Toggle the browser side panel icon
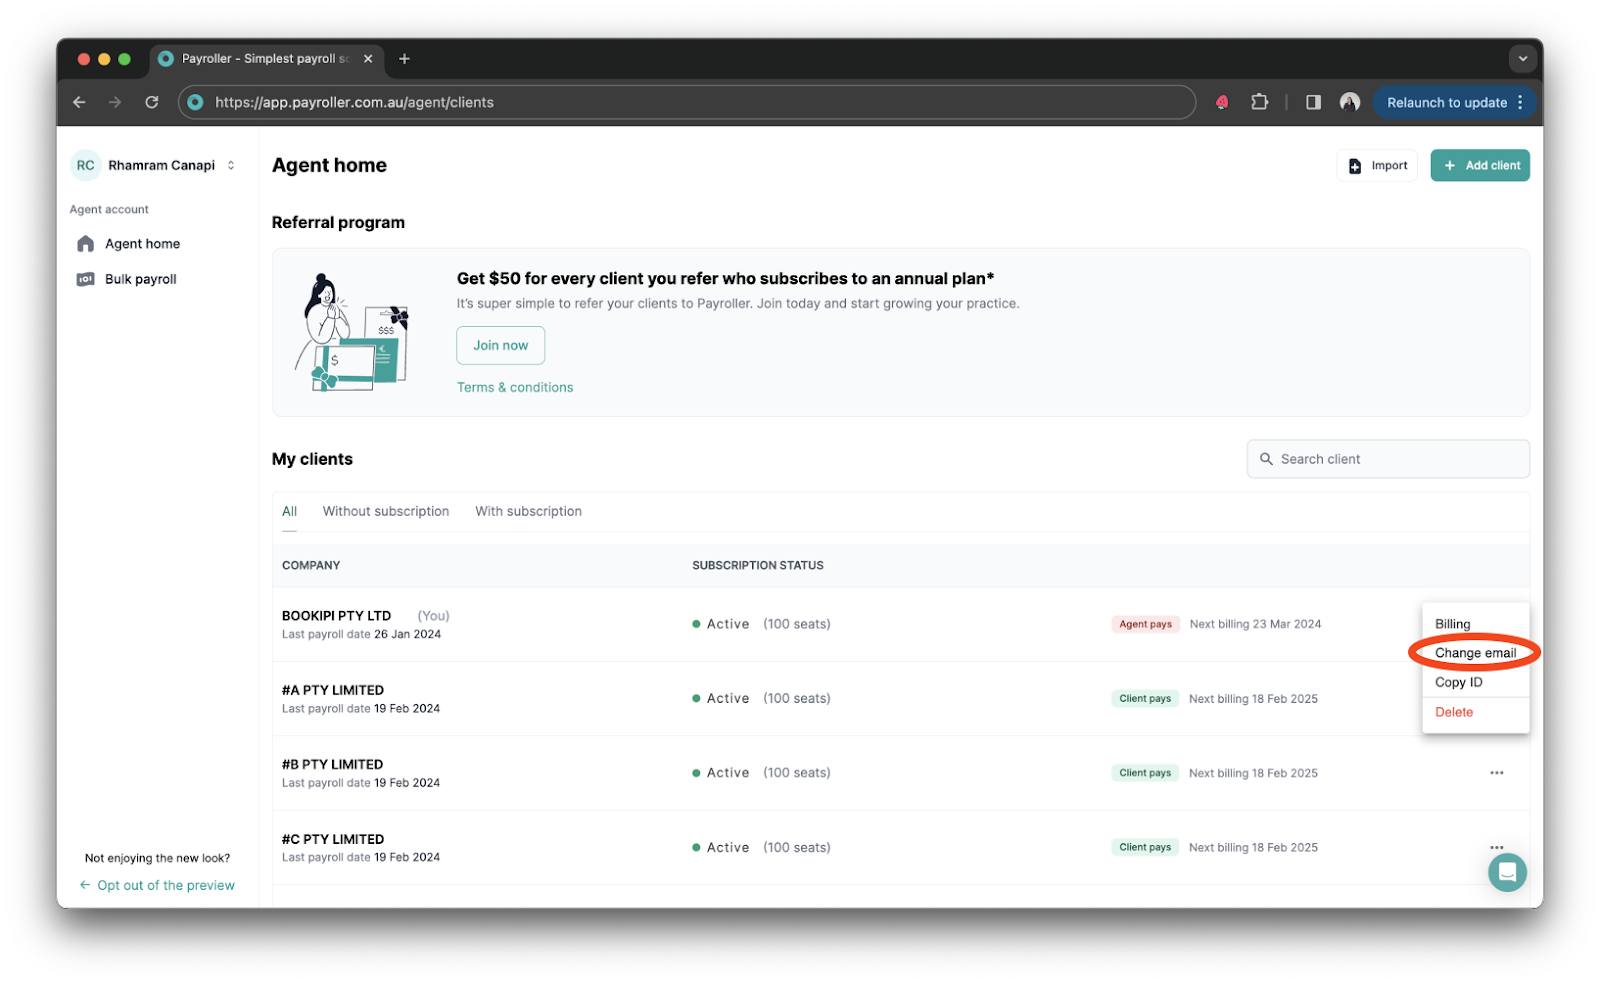This screenshot has height=983, width=1600. tap(1313, 102)
